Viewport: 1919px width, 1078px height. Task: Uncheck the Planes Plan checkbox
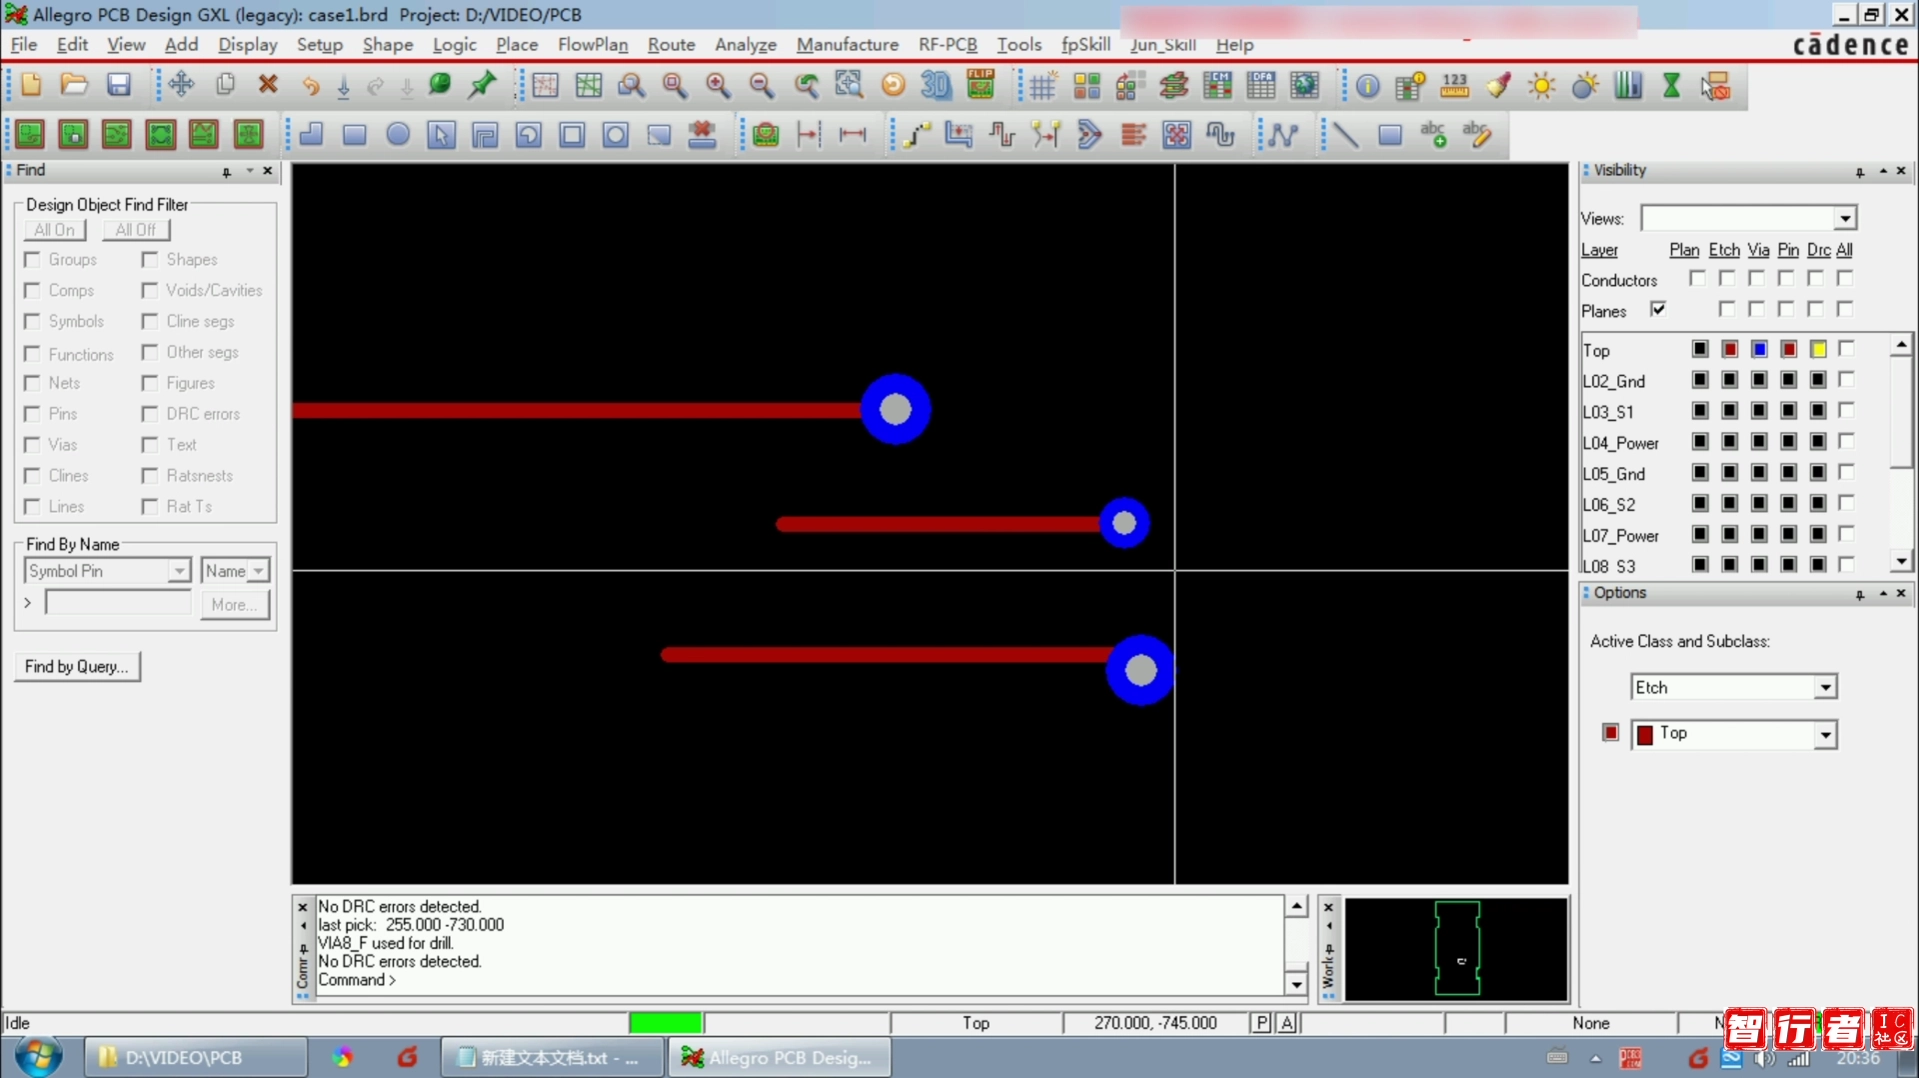point(1658,309)
